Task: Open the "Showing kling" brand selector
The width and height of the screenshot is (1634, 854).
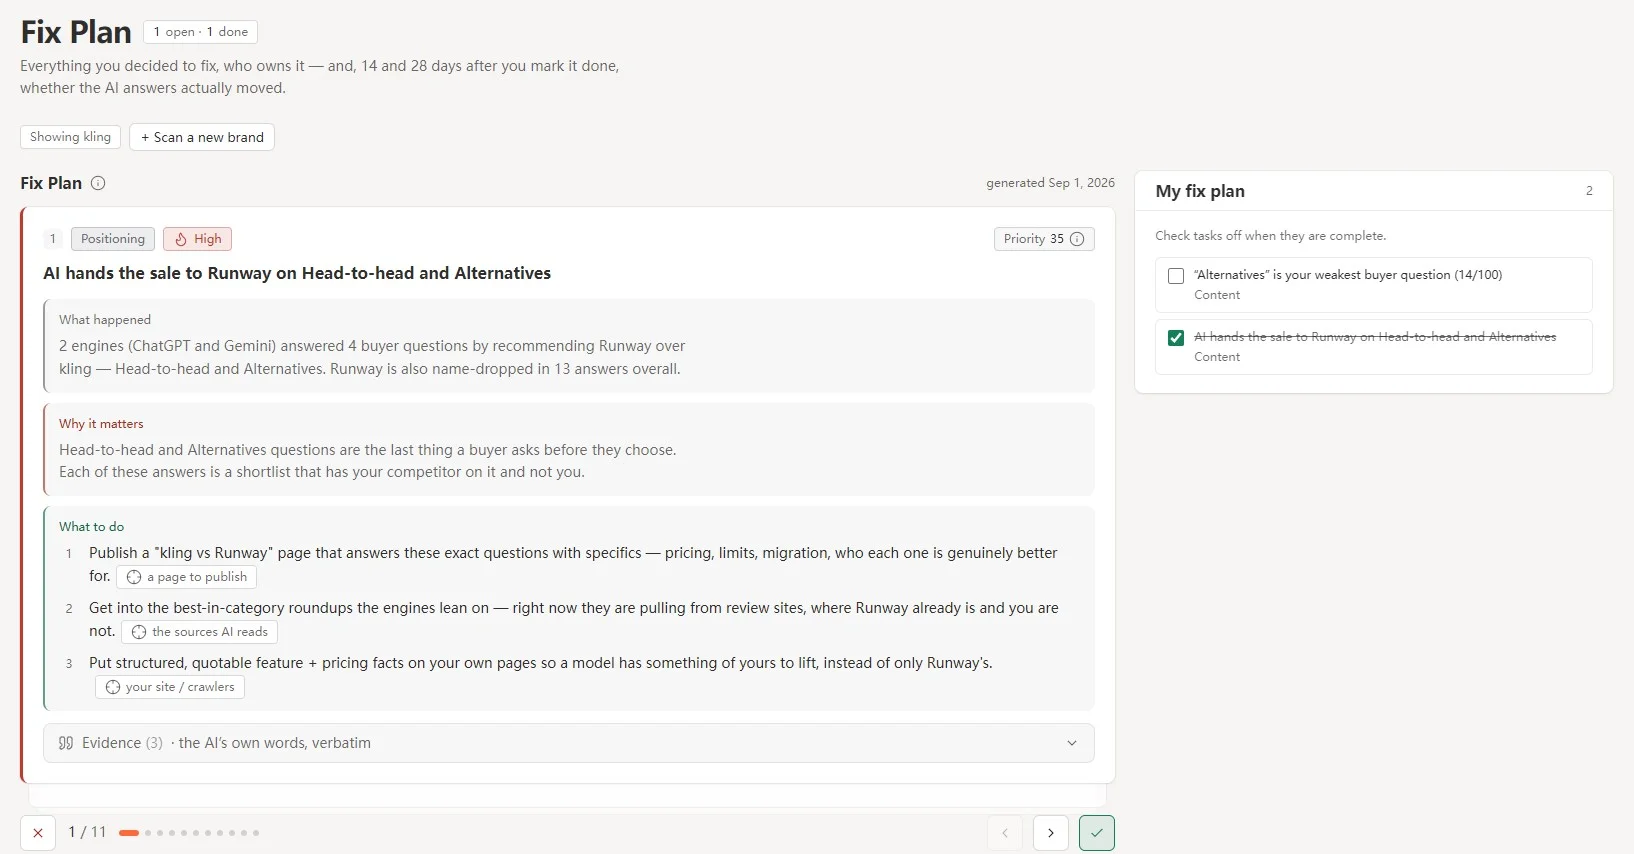Action: pyautogui.click(x=70, y=137)
